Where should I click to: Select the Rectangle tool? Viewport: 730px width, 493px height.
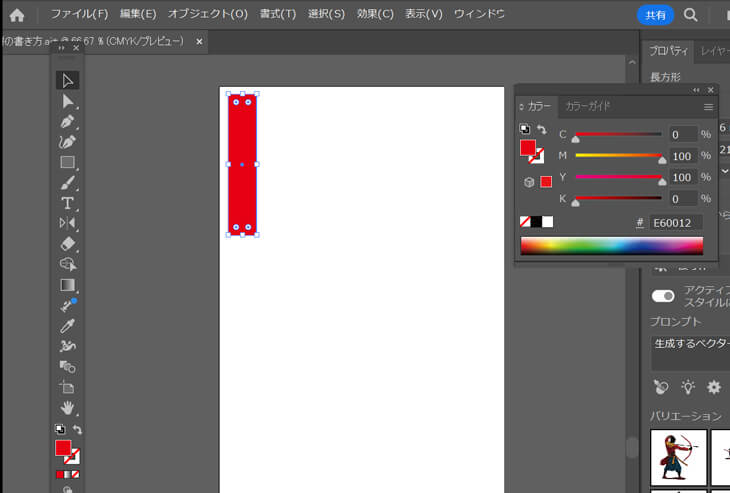tap(68, 162)
